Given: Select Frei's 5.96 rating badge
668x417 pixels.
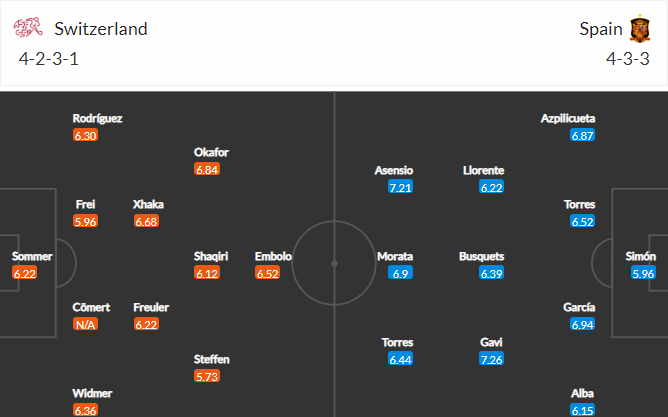Looking at the screenshot, I should pos(86,221).
